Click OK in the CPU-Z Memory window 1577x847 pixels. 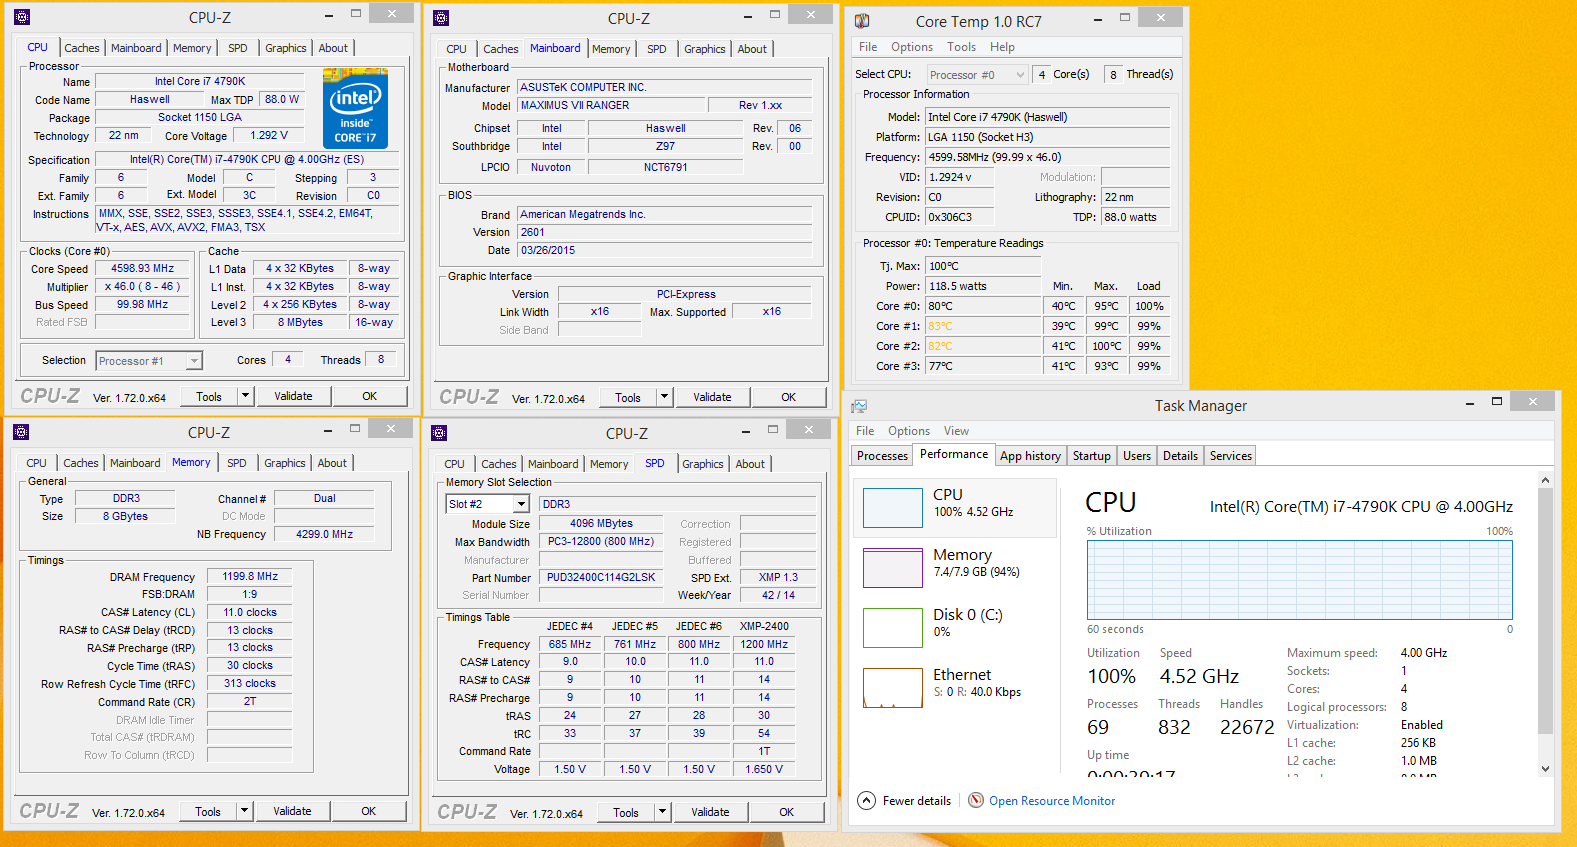coord(369,811)
